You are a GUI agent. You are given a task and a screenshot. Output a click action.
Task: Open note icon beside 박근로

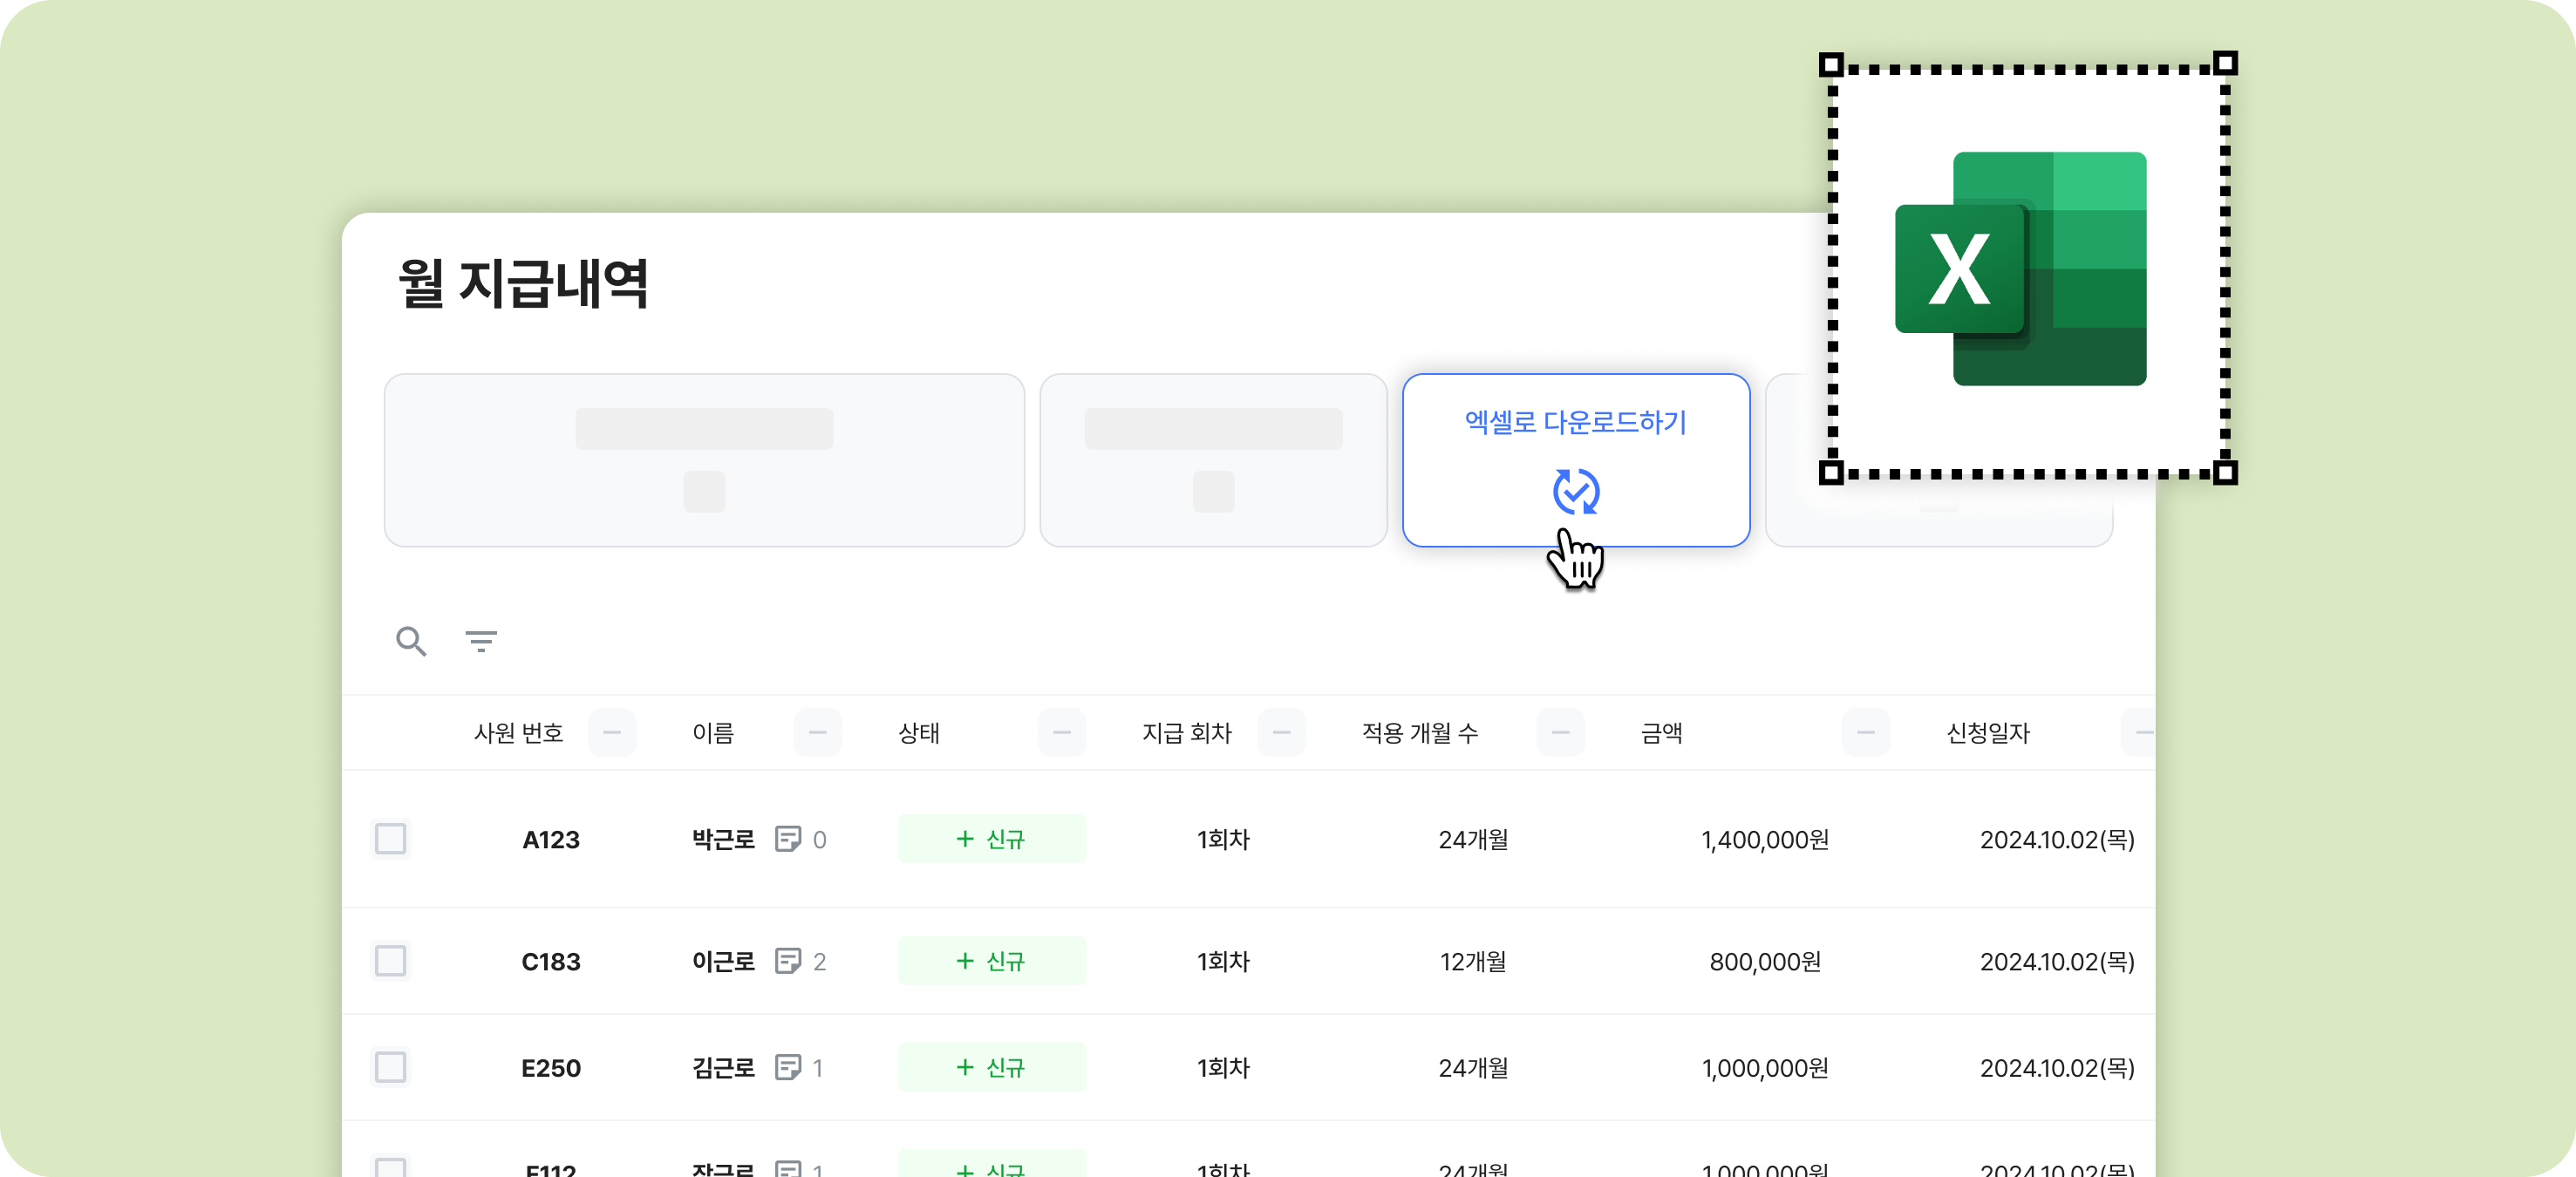click(788, 839)
